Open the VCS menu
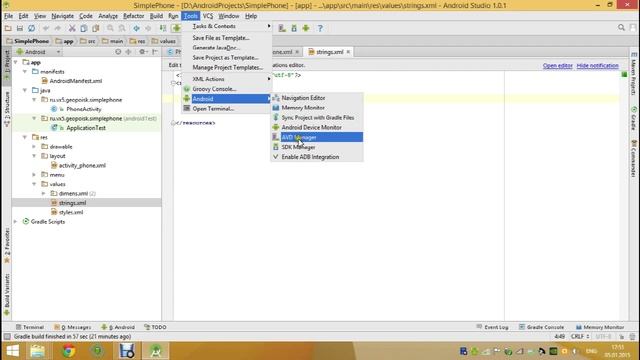 208,16
